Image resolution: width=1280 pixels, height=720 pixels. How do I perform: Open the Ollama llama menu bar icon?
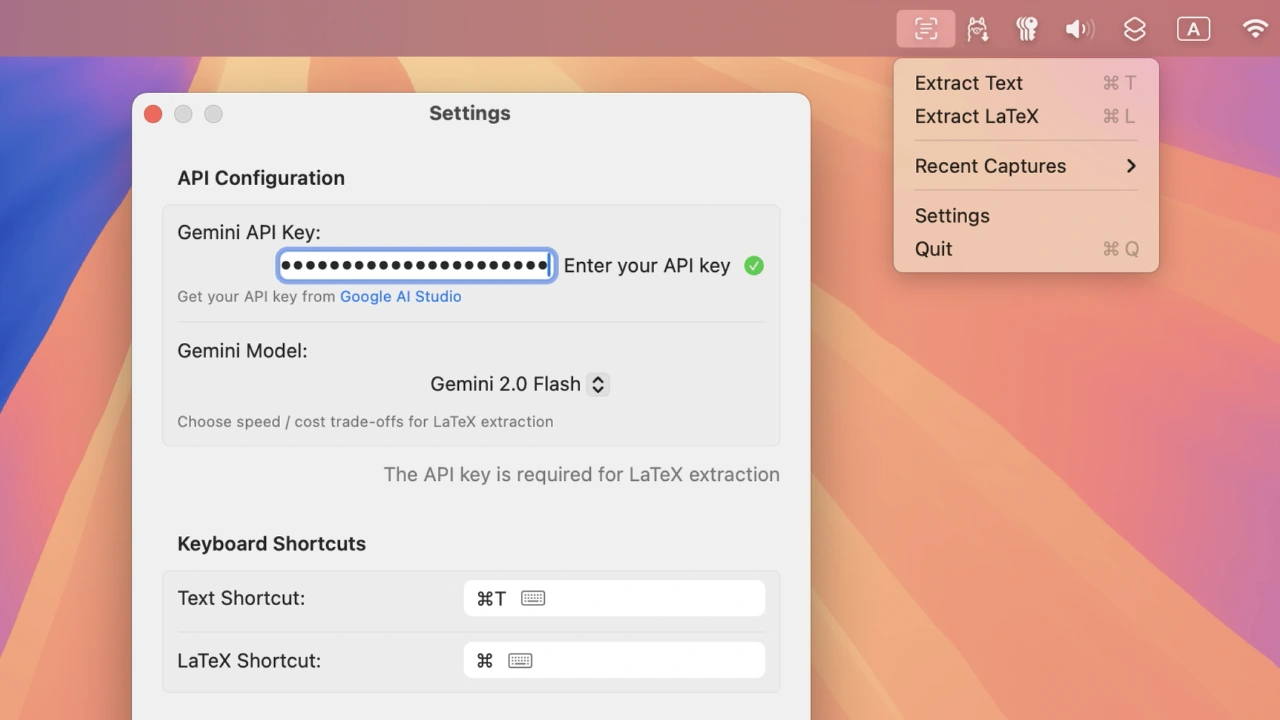978,29
